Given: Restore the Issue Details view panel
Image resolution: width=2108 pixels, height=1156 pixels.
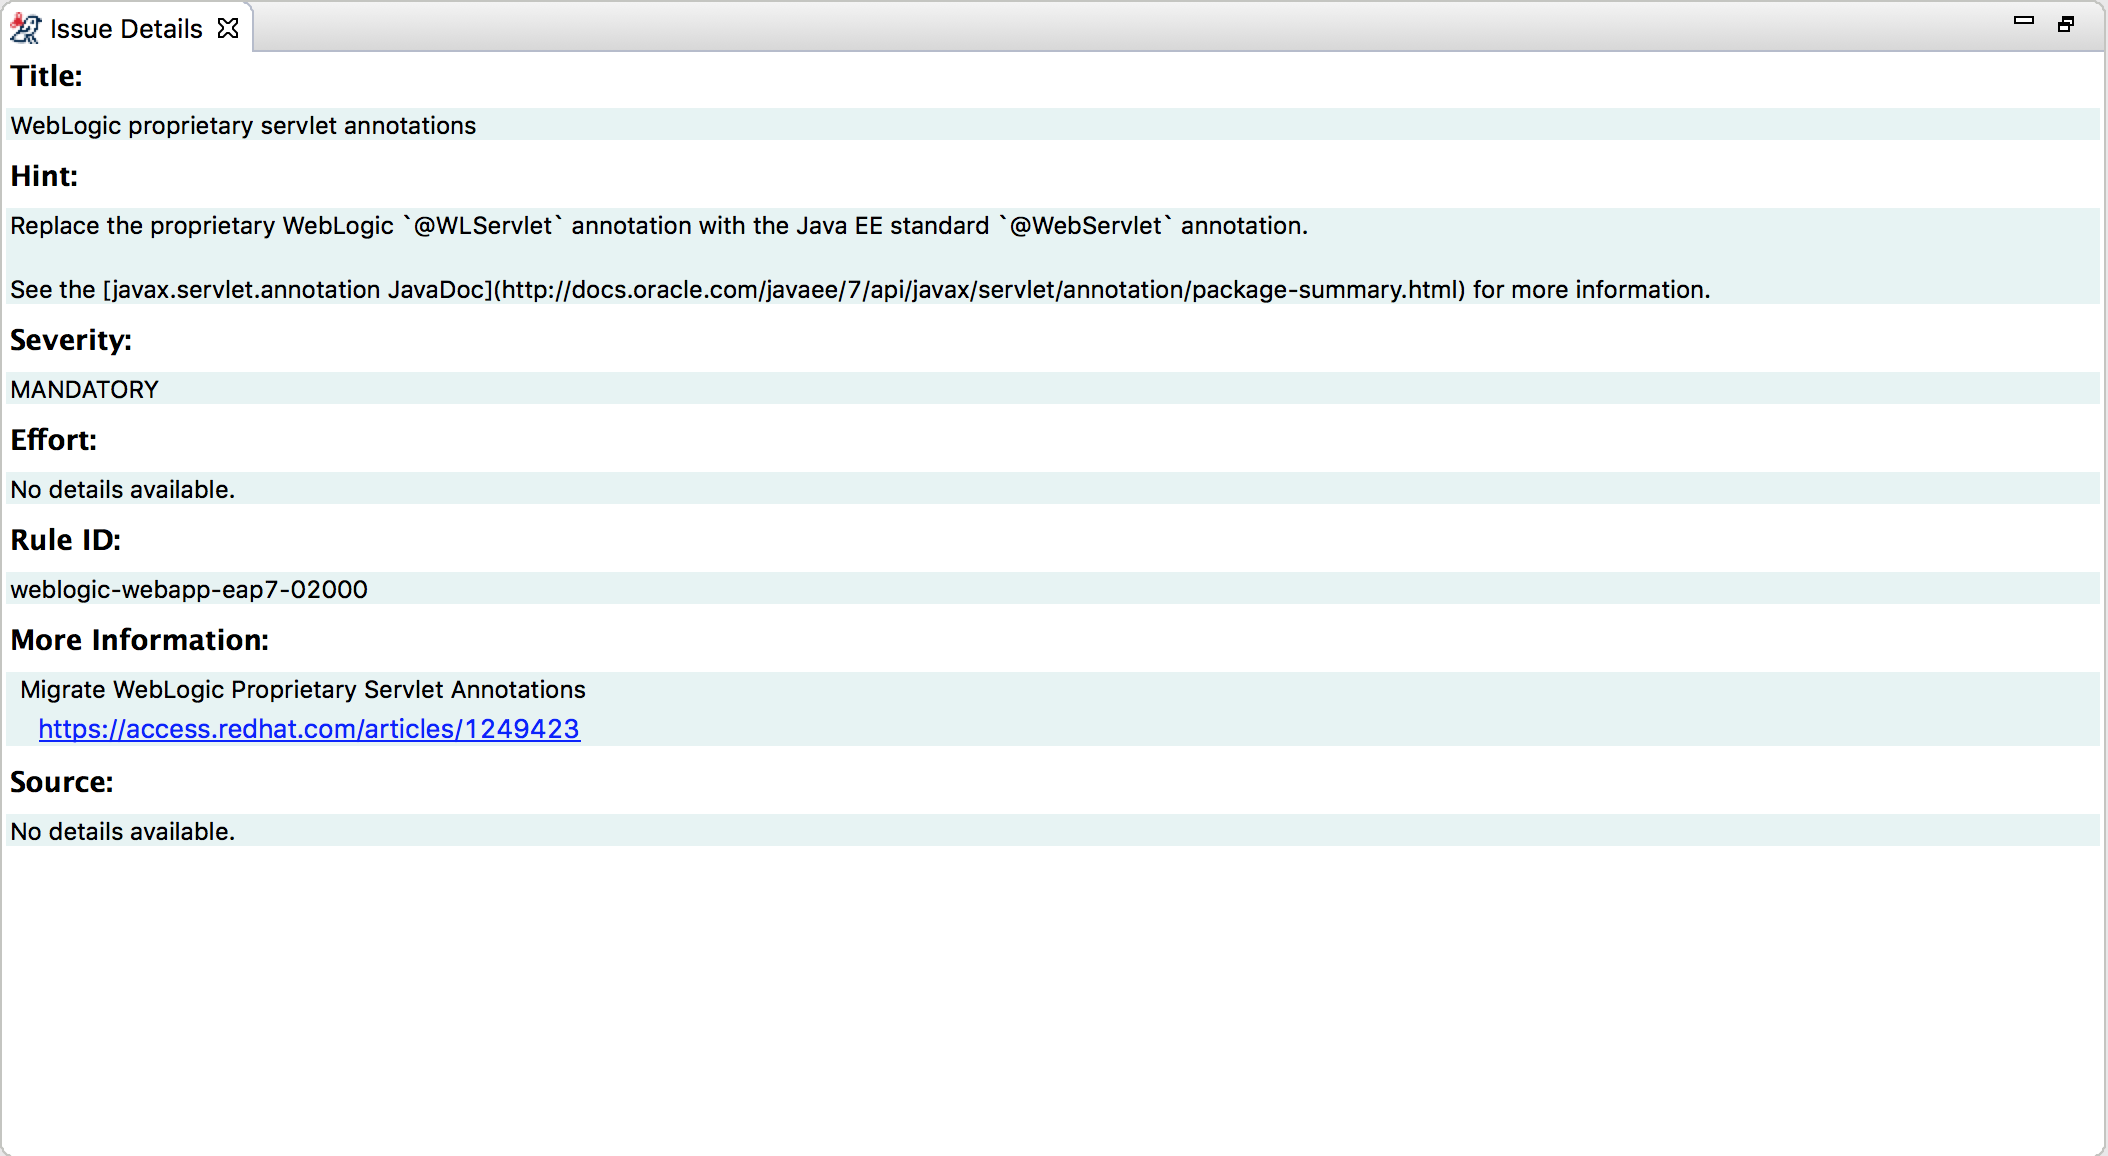Looking at the screenshot, I should (x=2066, y=24).
